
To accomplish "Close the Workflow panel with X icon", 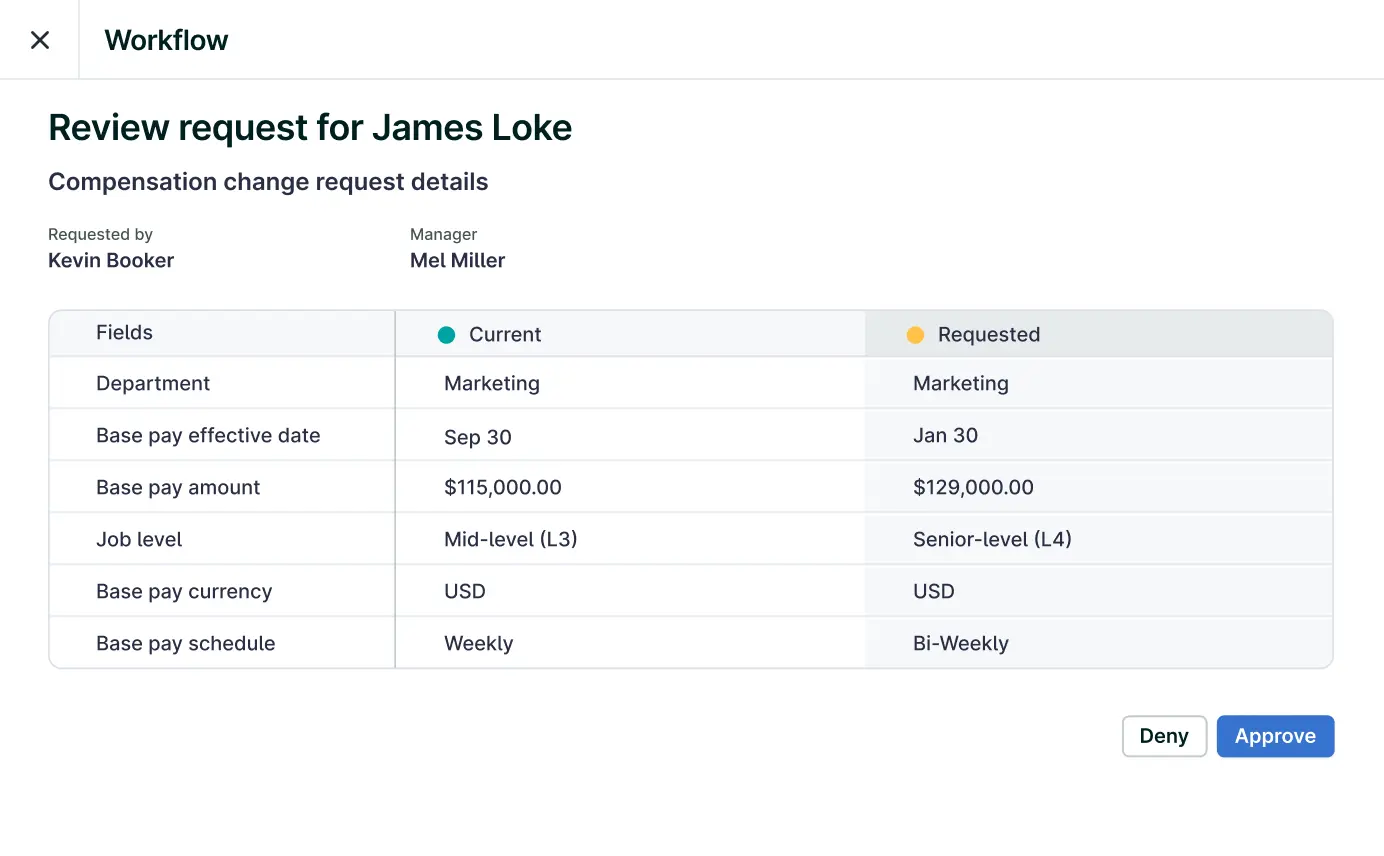I will [x=40, y=40].
